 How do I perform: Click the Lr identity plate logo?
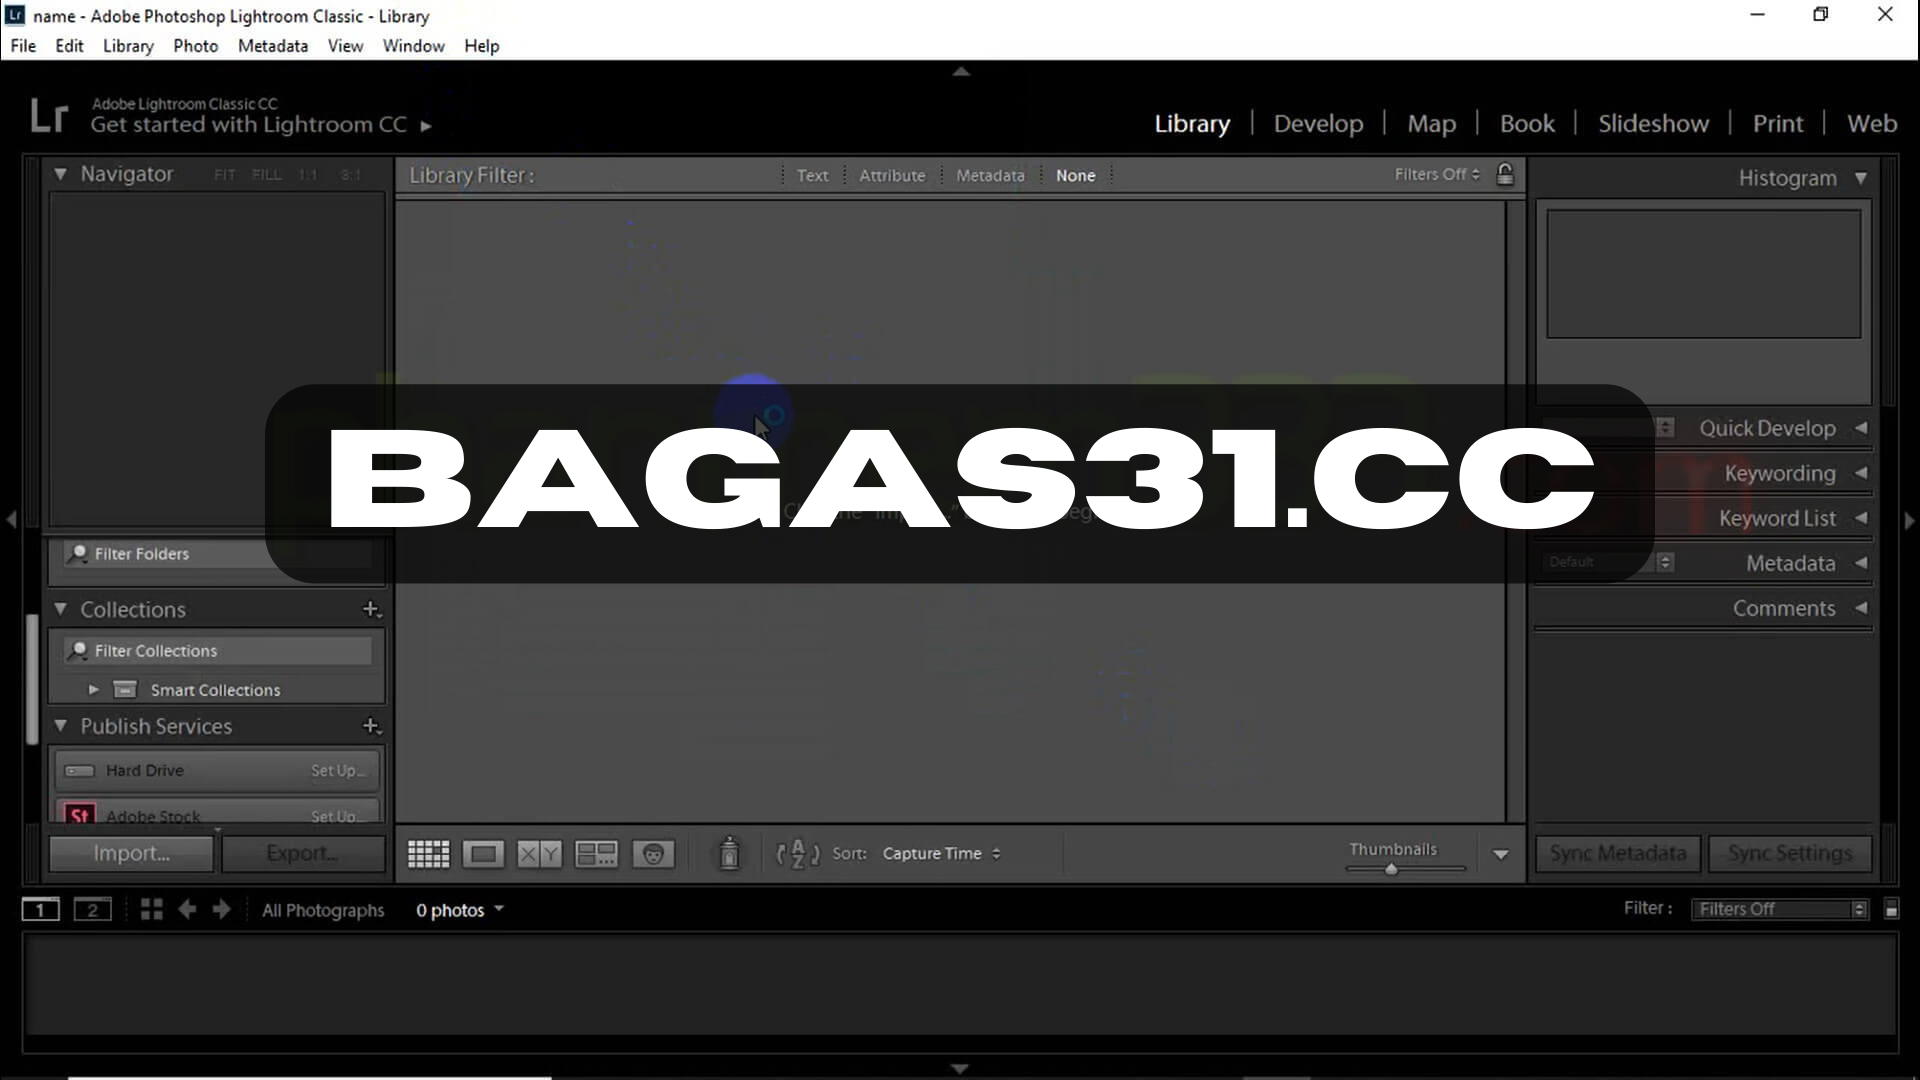[x=48, y=116]
